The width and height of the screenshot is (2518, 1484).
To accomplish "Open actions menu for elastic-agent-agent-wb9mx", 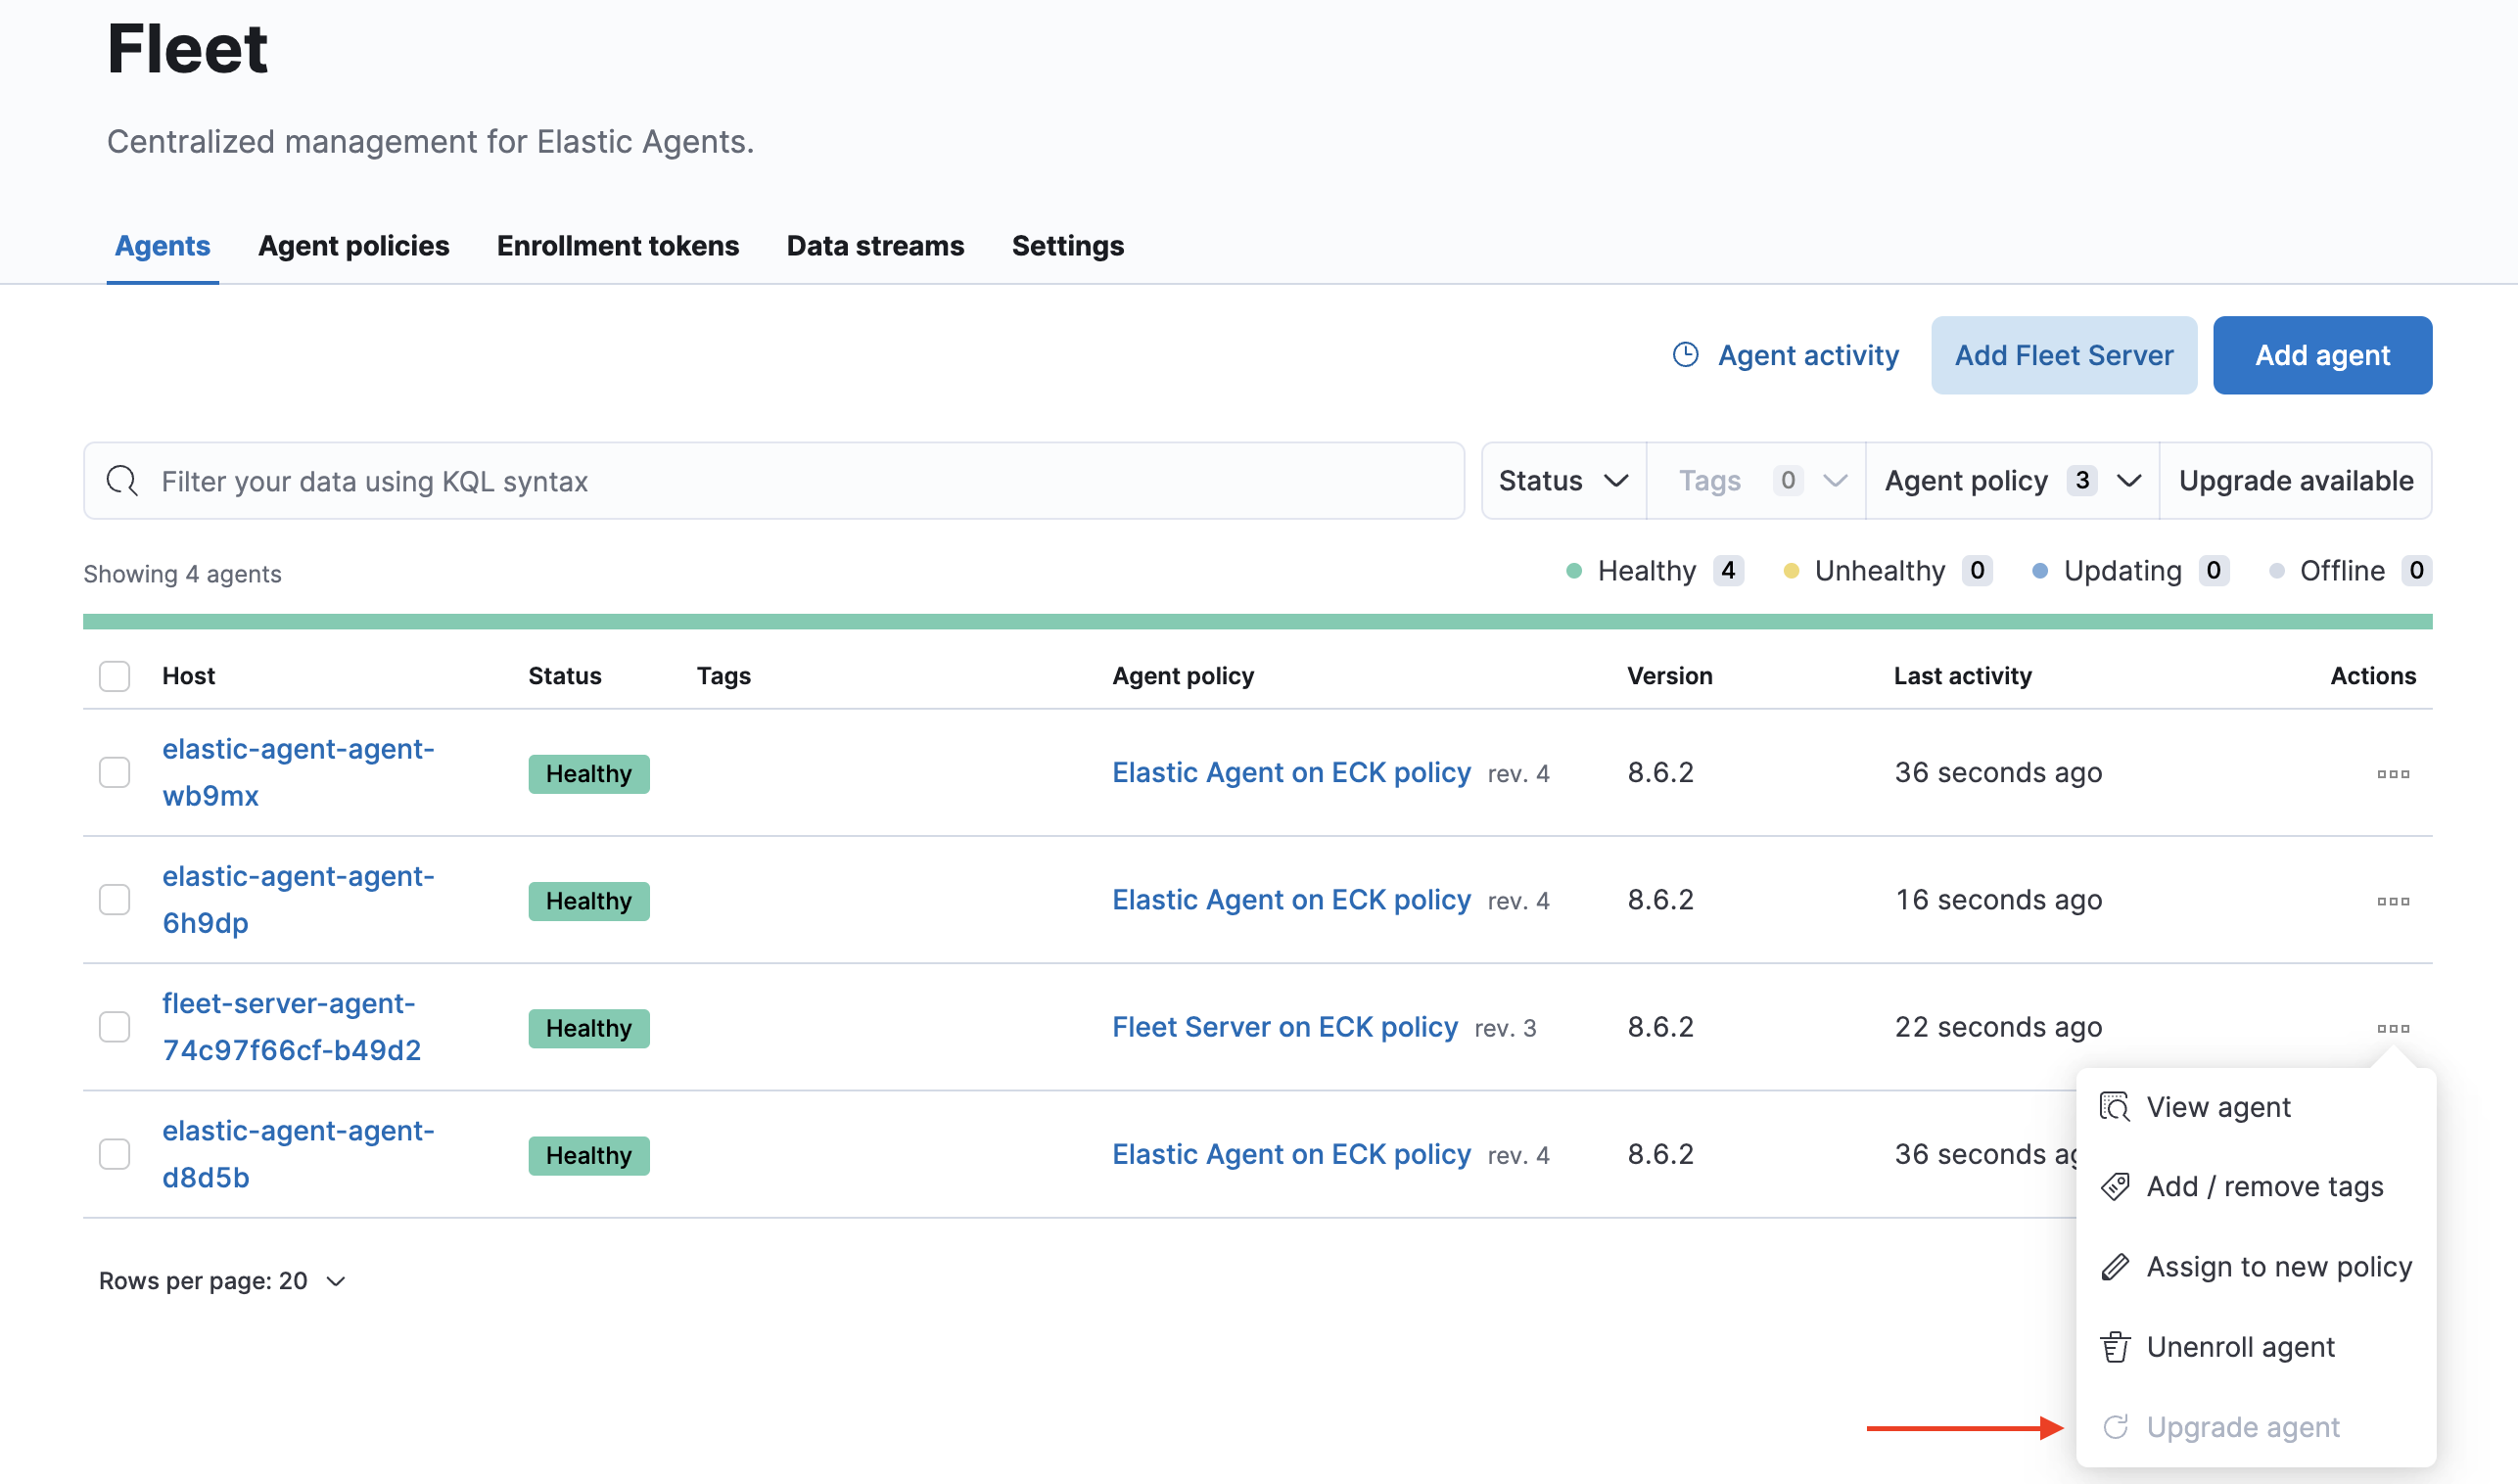I will coord(2392,773).
